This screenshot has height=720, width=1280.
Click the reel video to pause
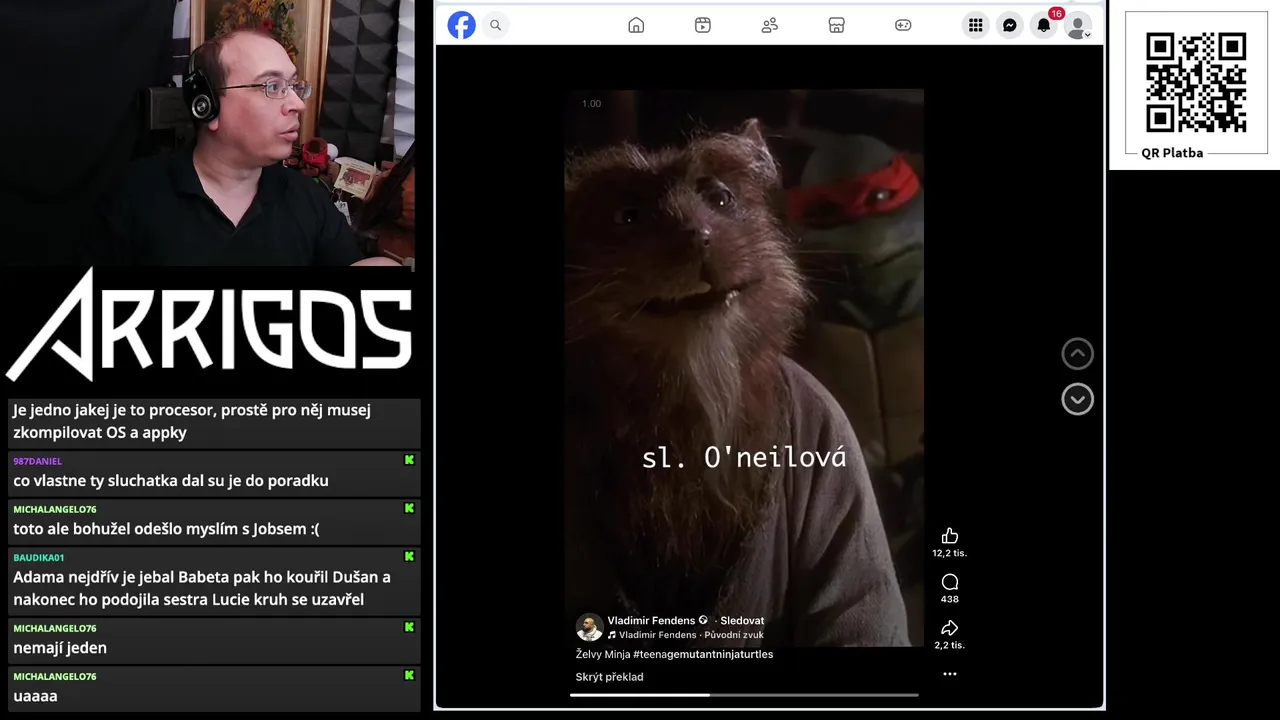744,368
